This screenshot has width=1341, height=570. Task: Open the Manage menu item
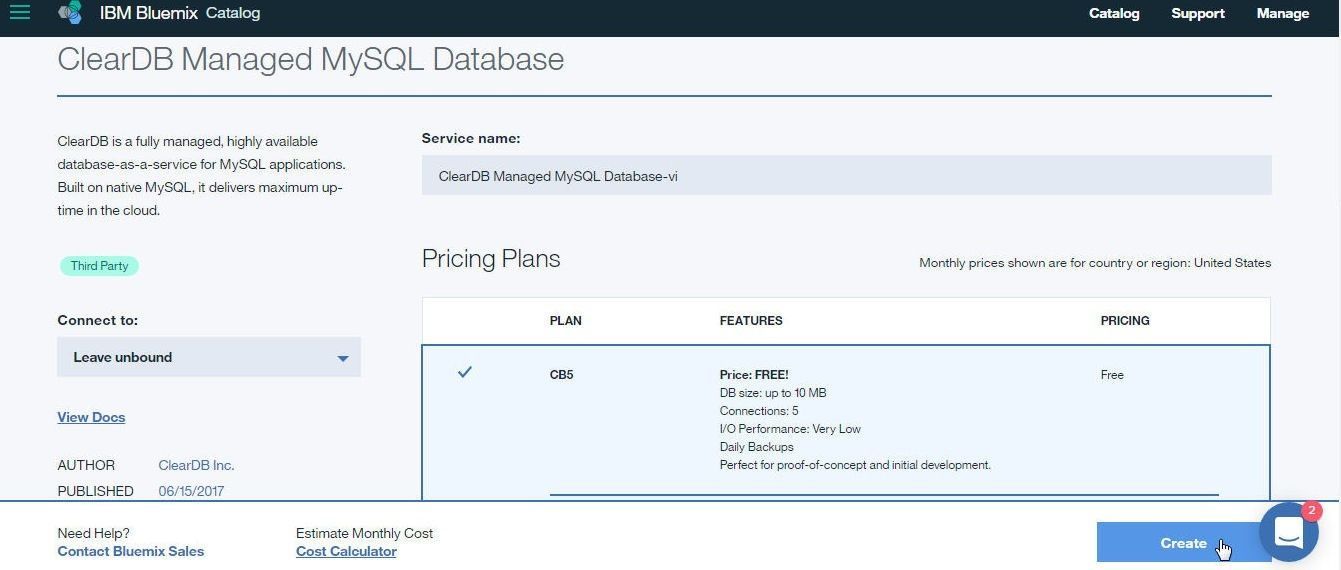(x=1283, y=13)
